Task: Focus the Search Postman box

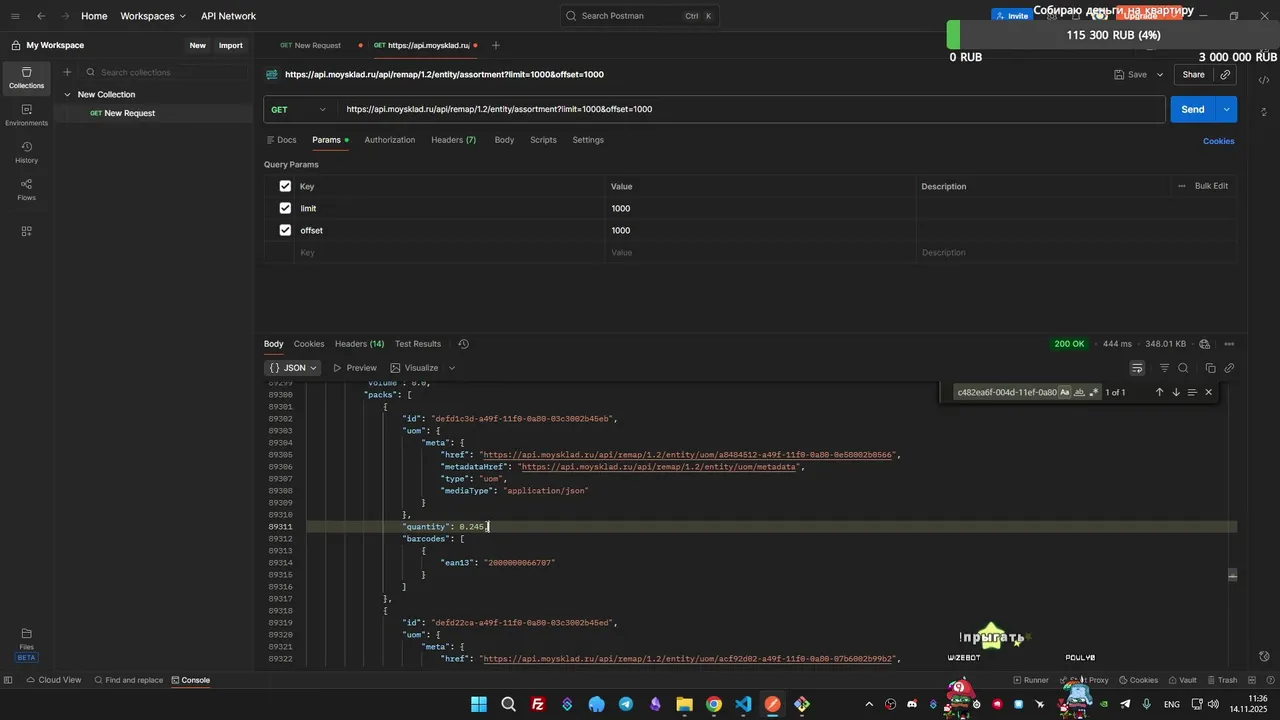Action: pyautogui.click(x=640, y=16)
